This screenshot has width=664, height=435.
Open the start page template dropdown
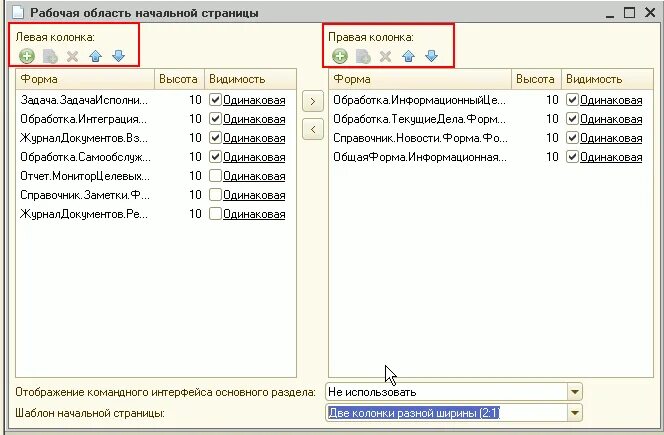575,413
